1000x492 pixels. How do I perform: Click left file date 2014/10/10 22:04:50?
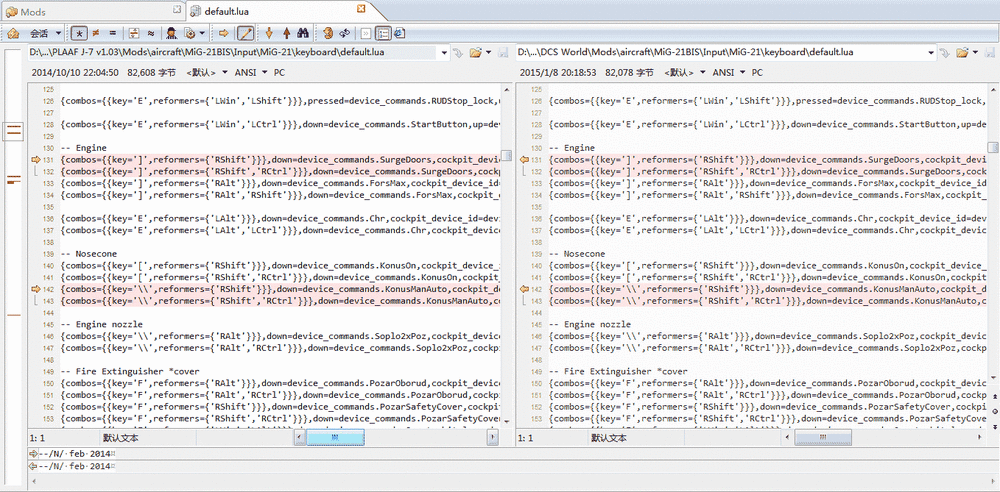click(75, 73)
